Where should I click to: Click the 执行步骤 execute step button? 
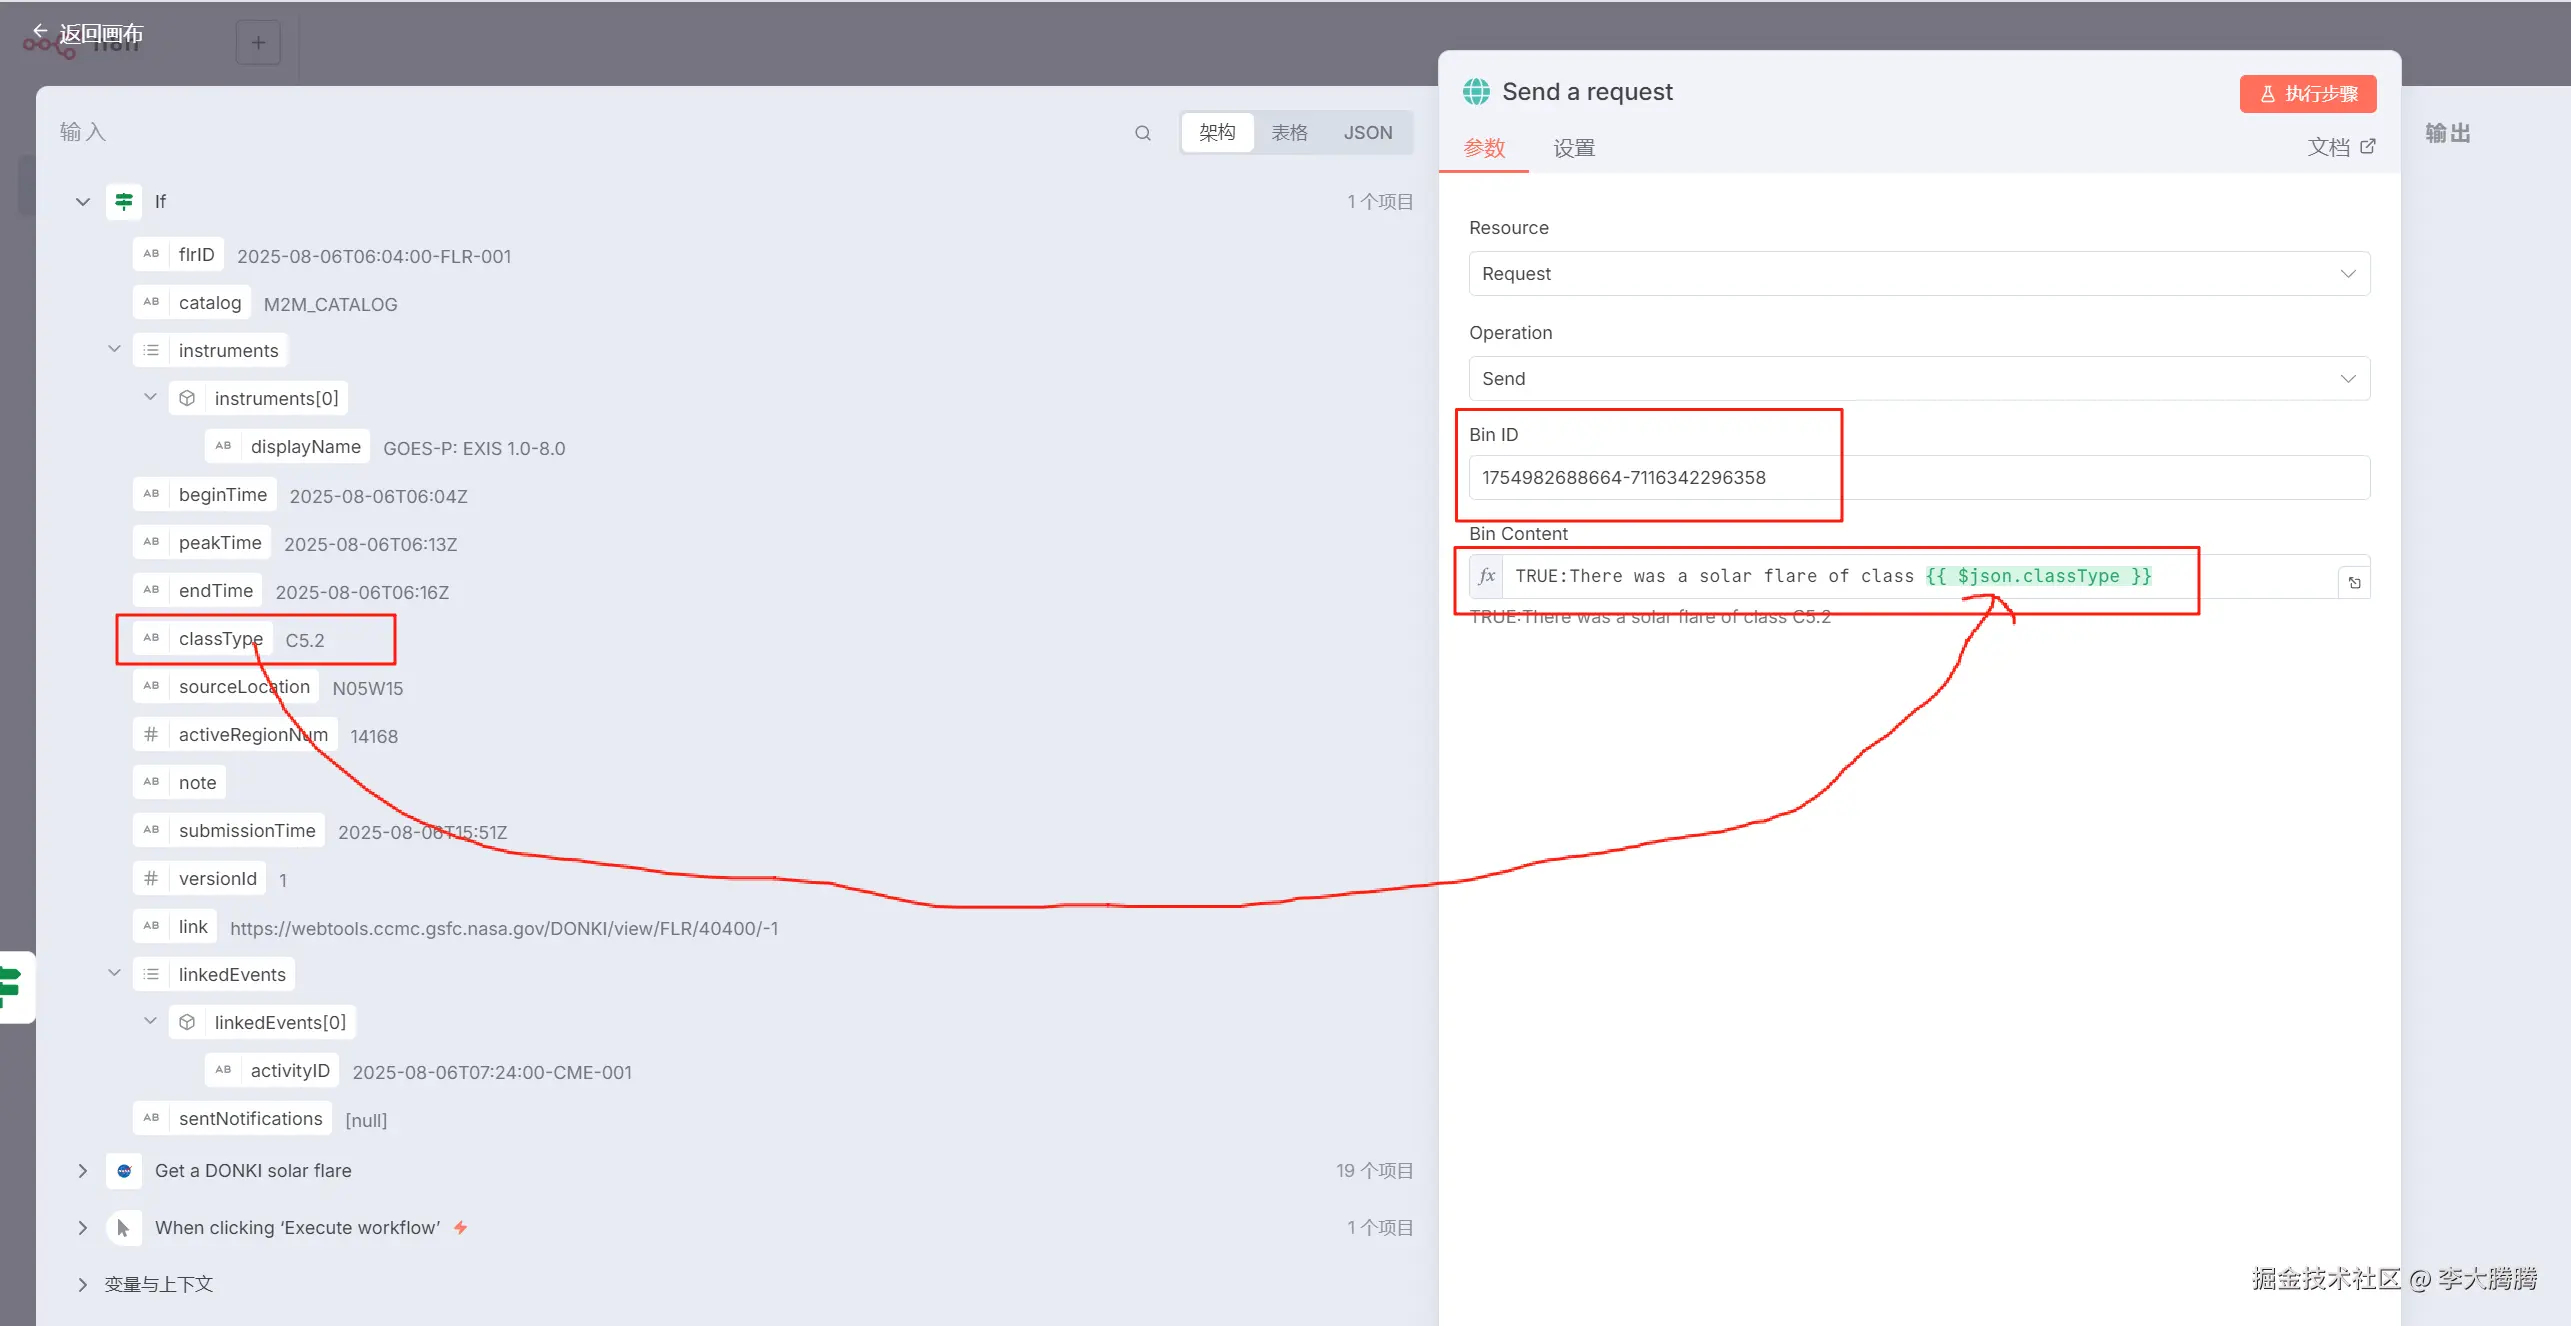click(2307, 94)
